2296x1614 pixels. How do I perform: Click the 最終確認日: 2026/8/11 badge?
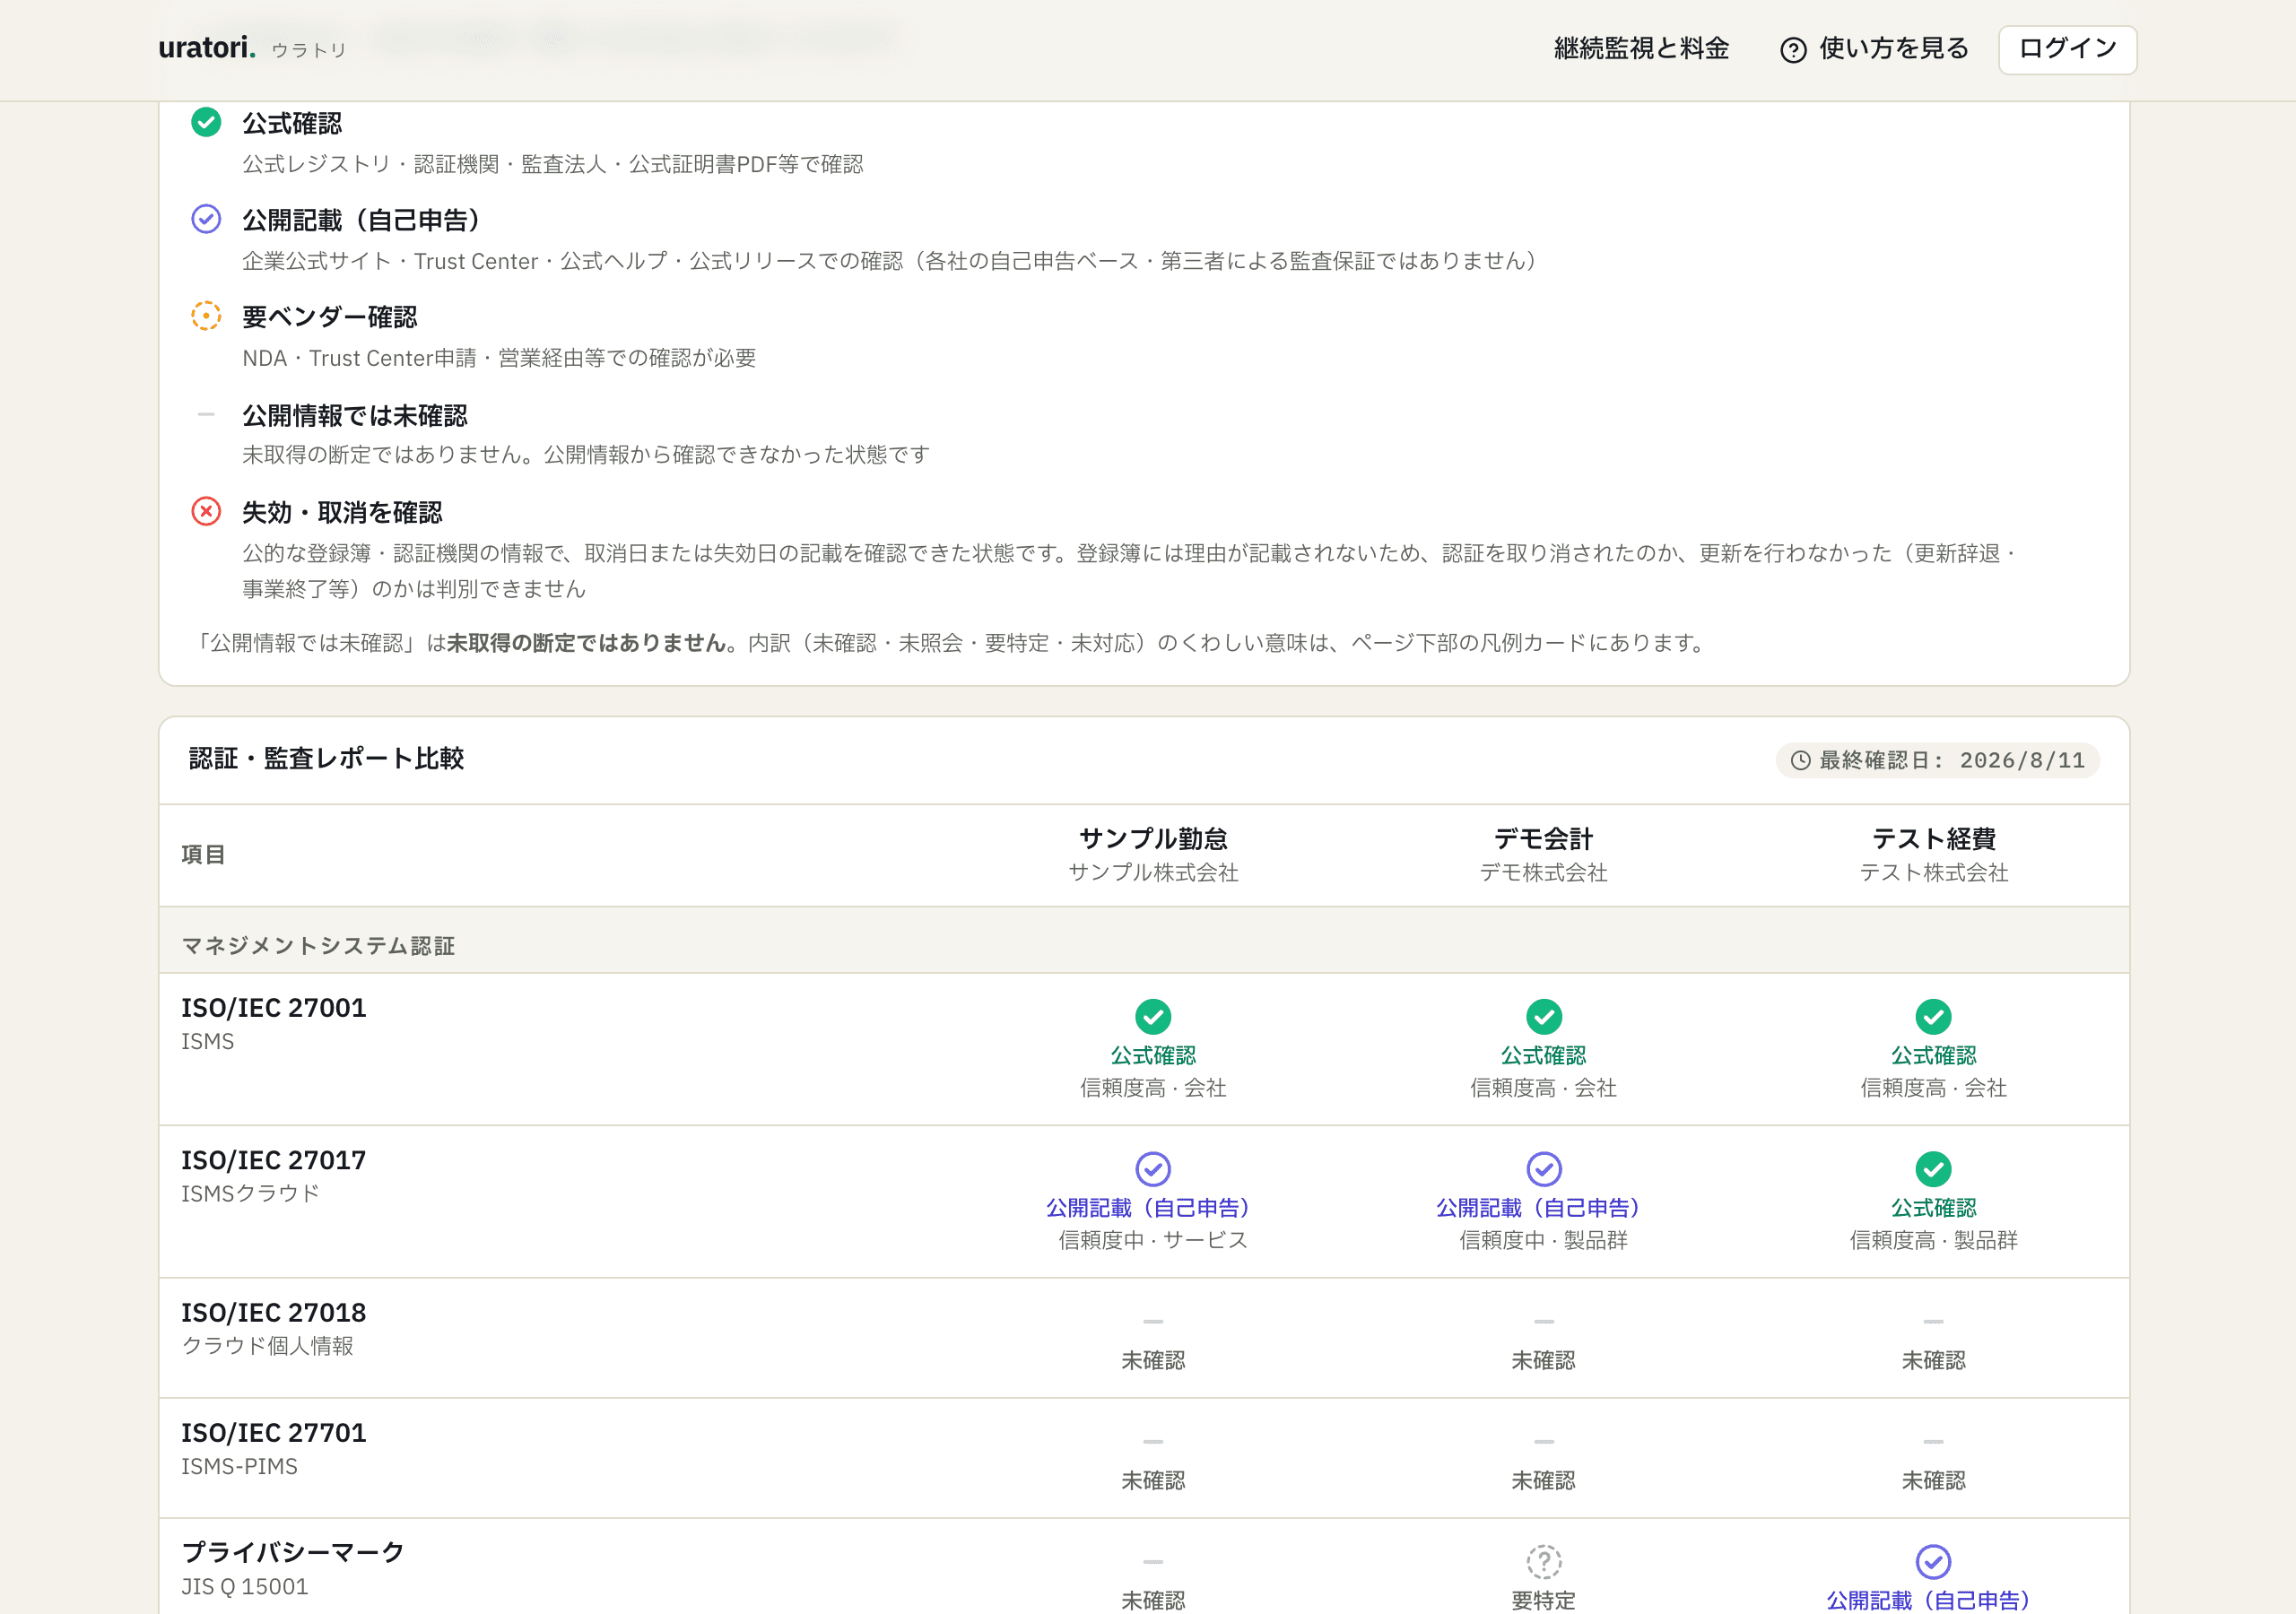pos(1937,760)
